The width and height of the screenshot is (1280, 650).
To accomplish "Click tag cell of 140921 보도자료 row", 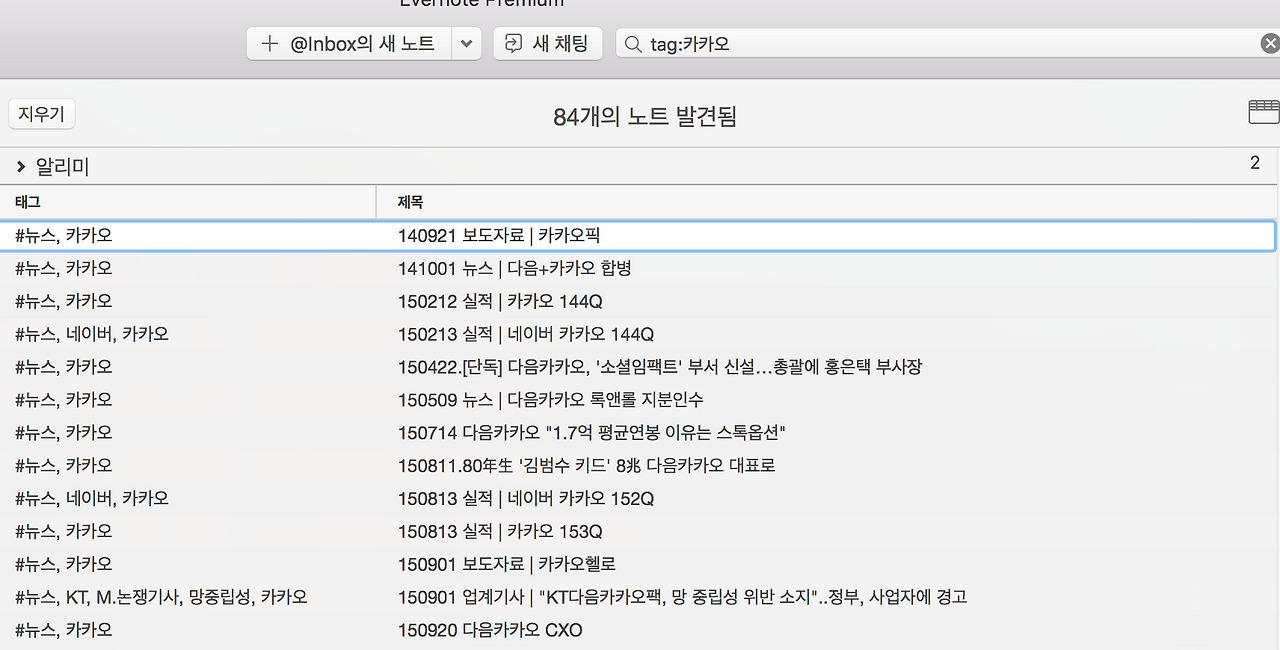I will point(64,236).
